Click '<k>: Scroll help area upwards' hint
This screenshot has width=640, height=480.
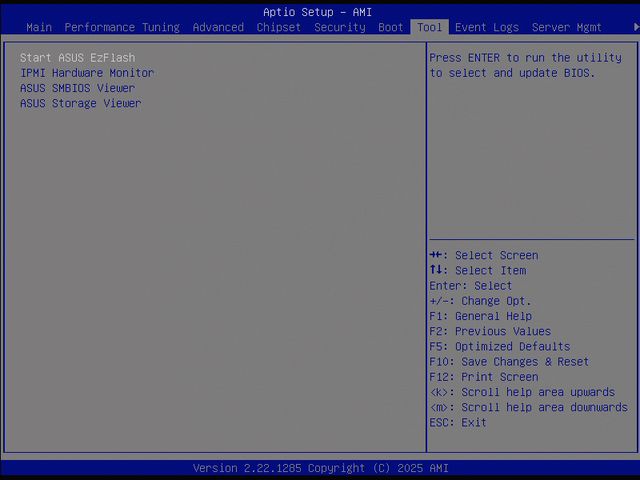(522, 392)
